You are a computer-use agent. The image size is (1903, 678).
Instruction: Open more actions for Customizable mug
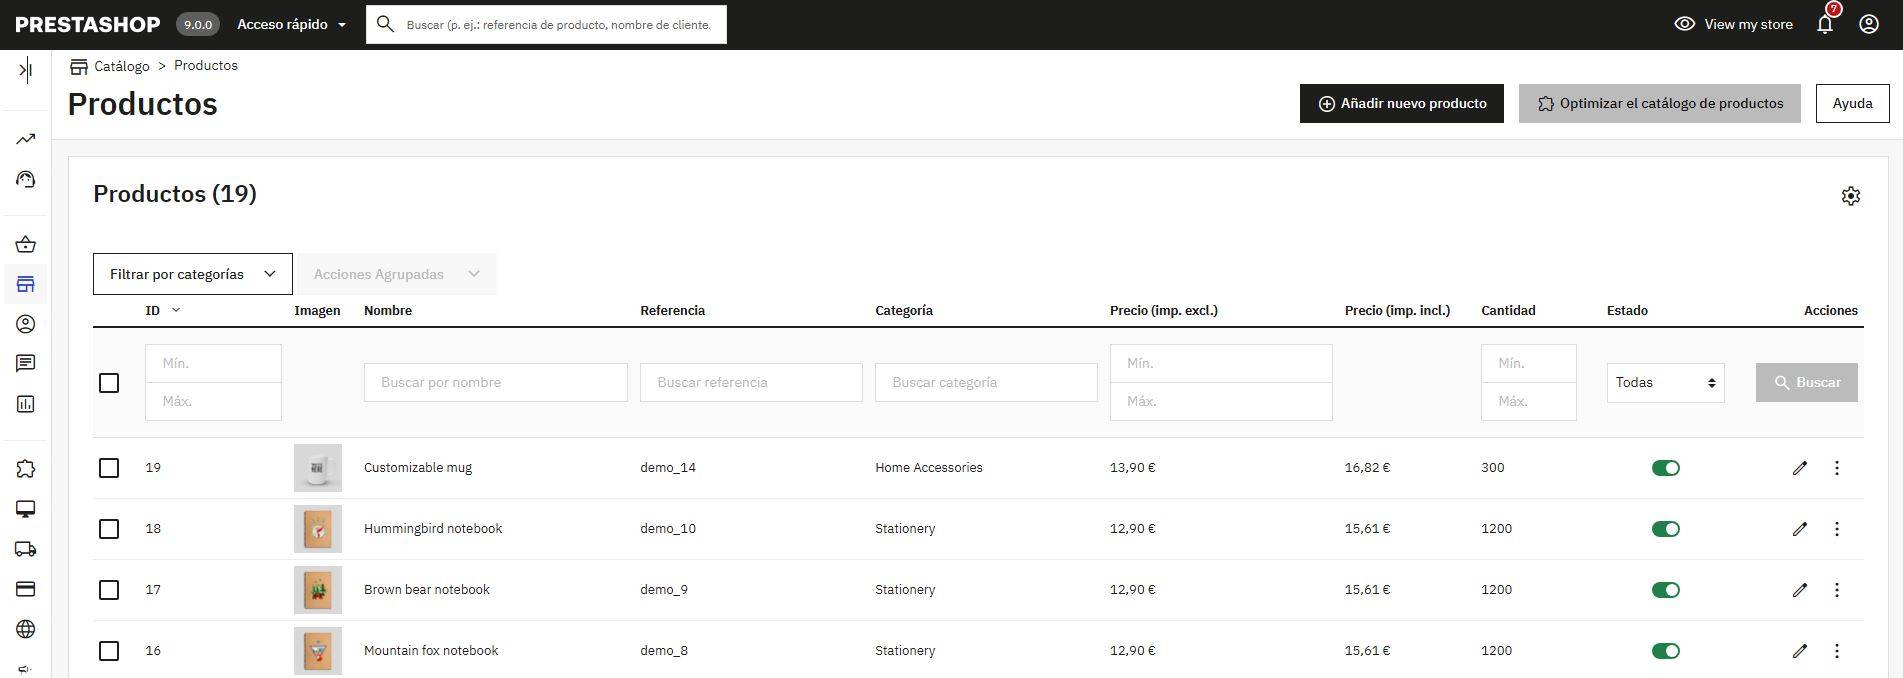pos(1837,468)
